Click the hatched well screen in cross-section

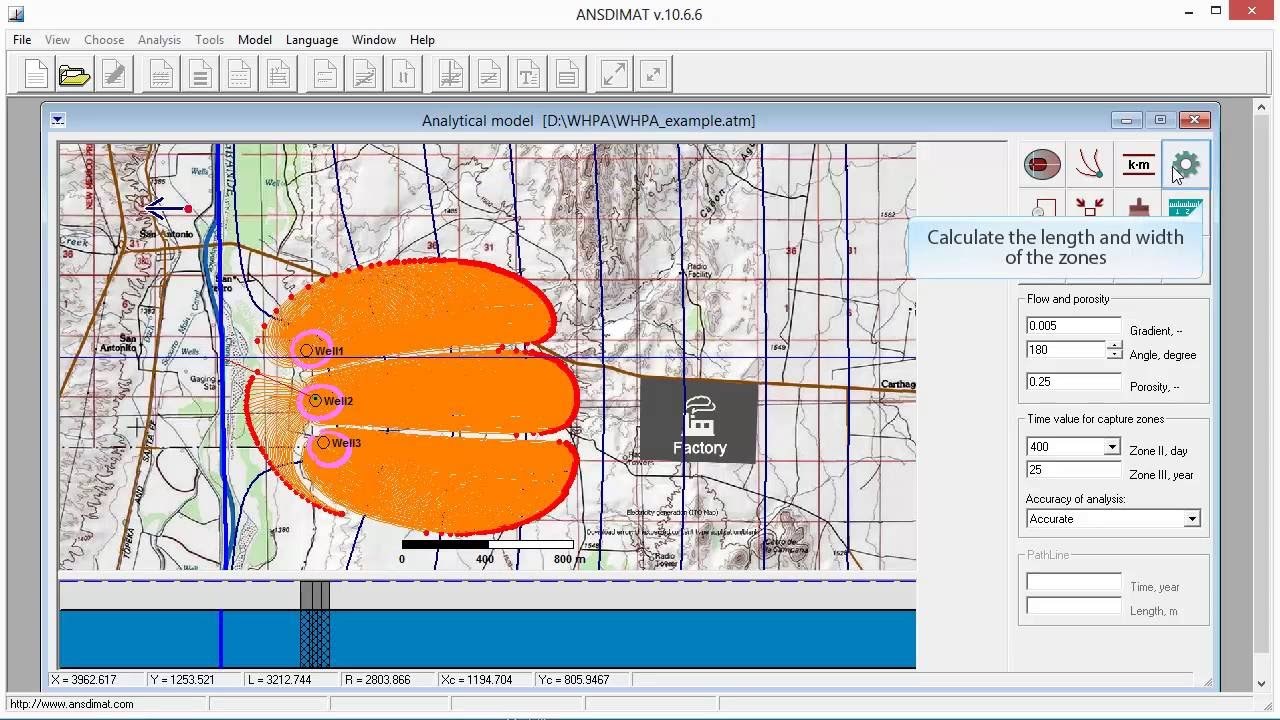point(315,639)
